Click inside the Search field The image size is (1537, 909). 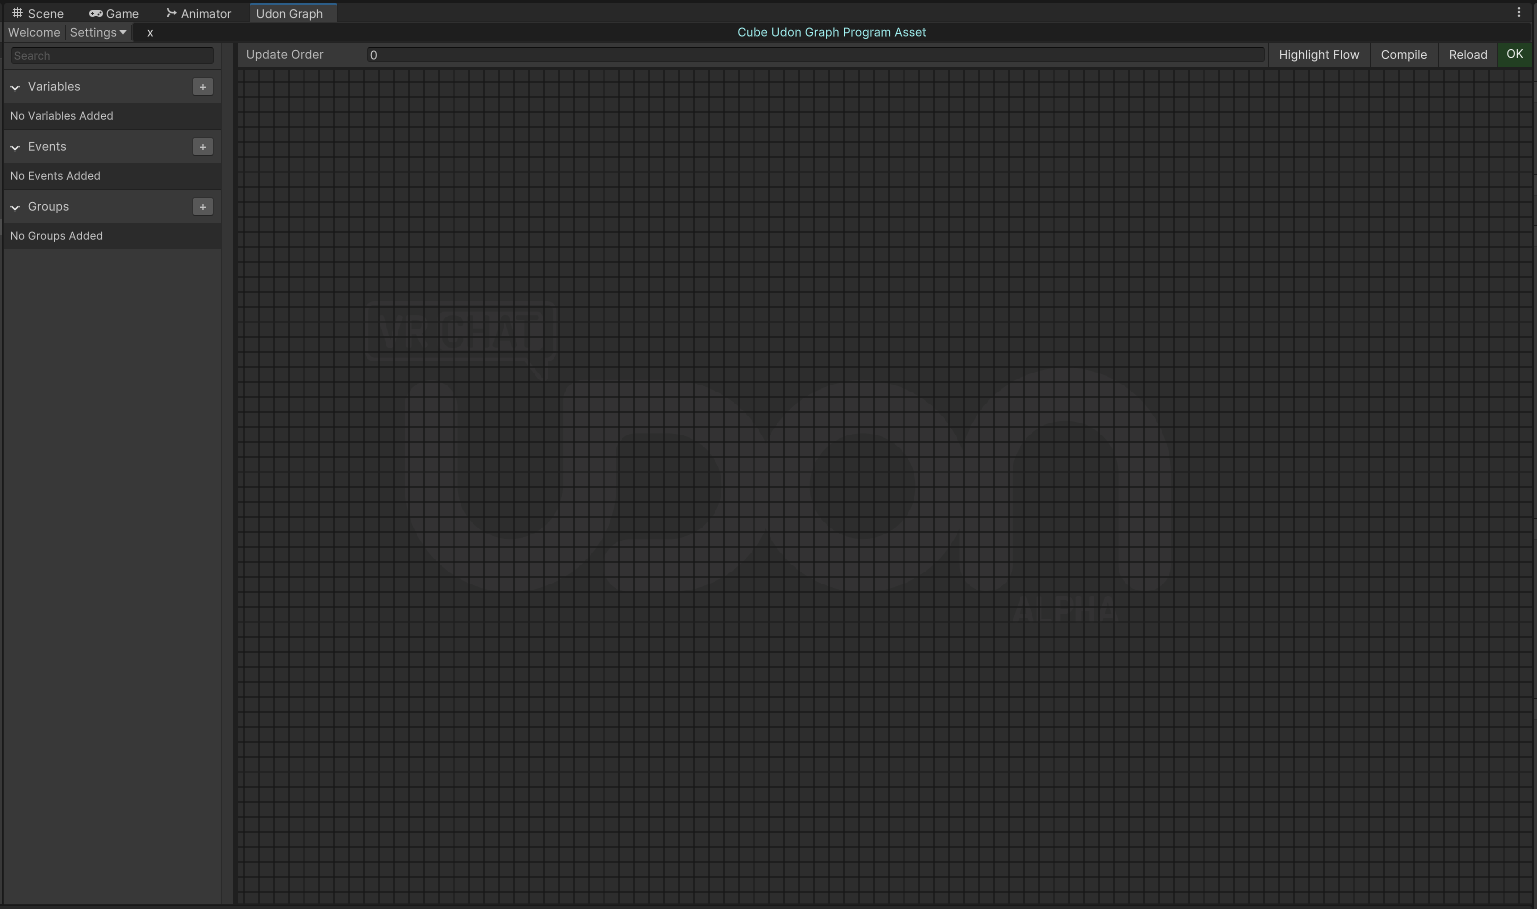coord(111,55)
